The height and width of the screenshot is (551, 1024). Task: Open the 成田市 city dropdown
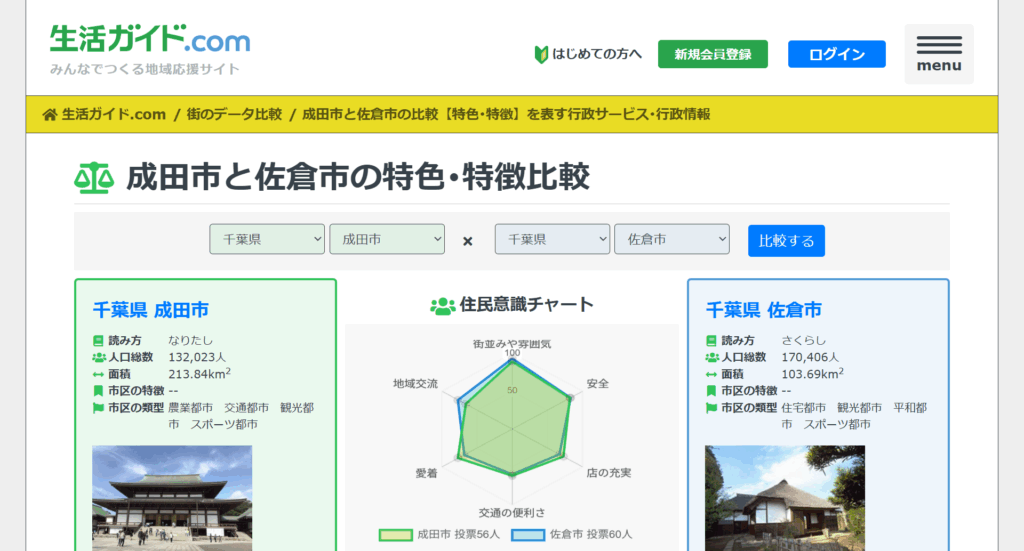pos(387,239)
